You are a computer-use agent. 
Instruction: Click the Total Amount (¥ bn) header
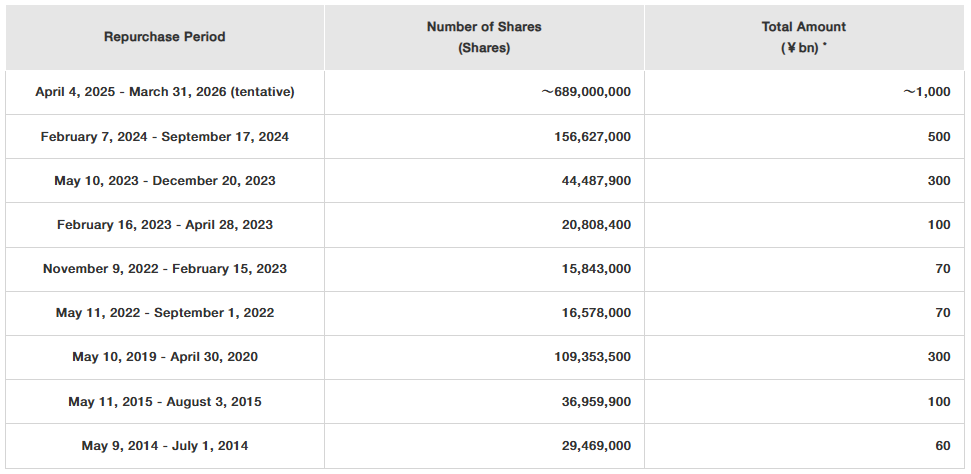click(x=803, y=37)
